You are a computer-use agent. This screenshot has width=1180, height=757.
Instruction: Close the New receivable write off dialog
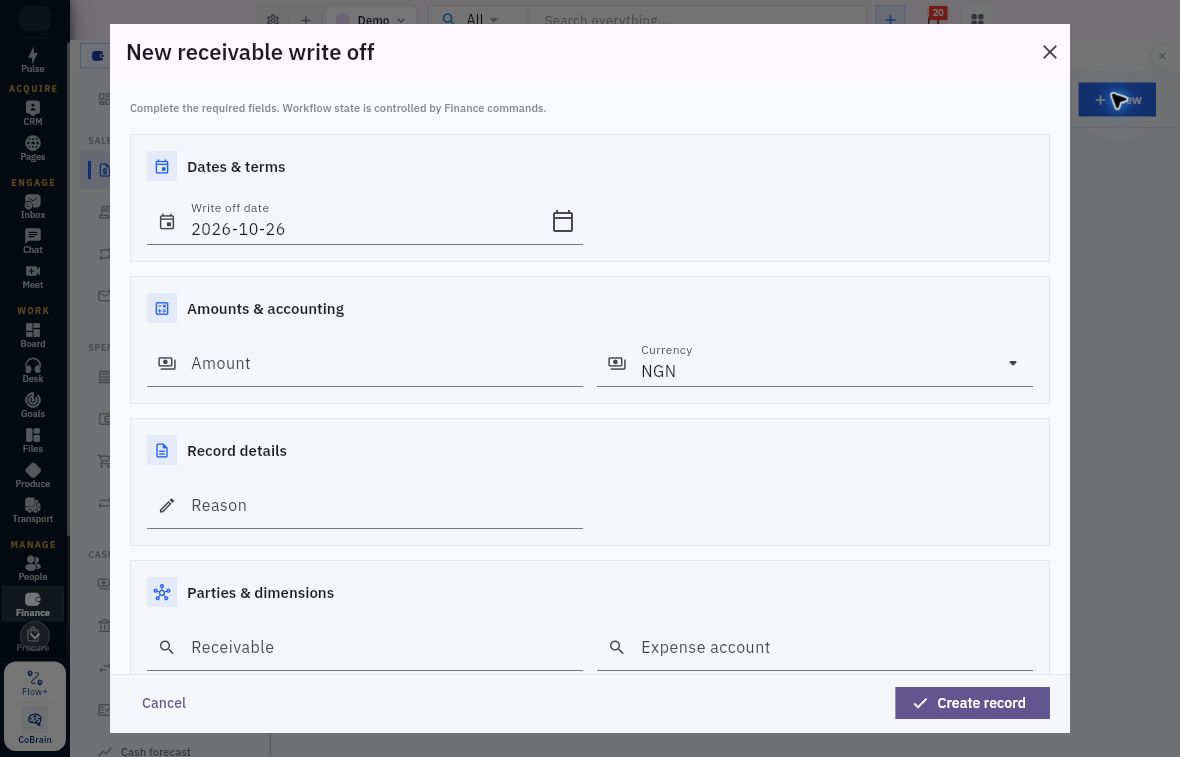tap(1050, 52)
